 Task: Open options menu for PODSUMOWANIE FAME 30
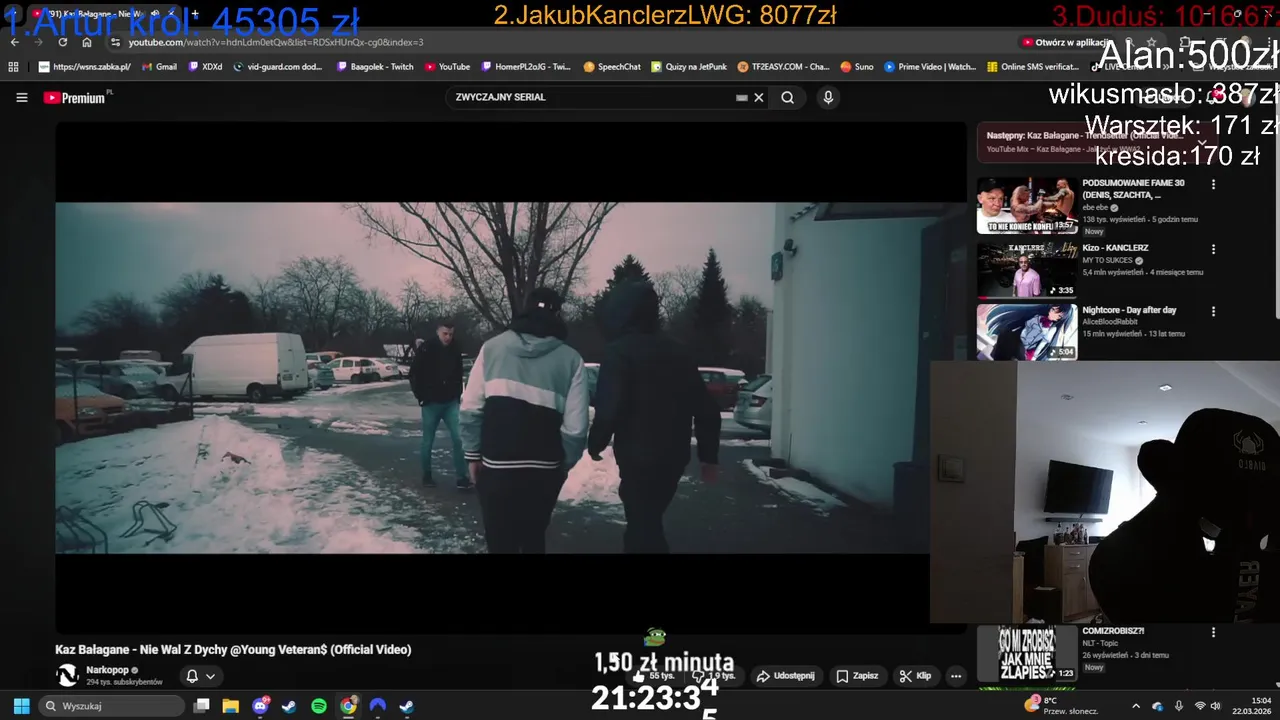point(1213,185)
